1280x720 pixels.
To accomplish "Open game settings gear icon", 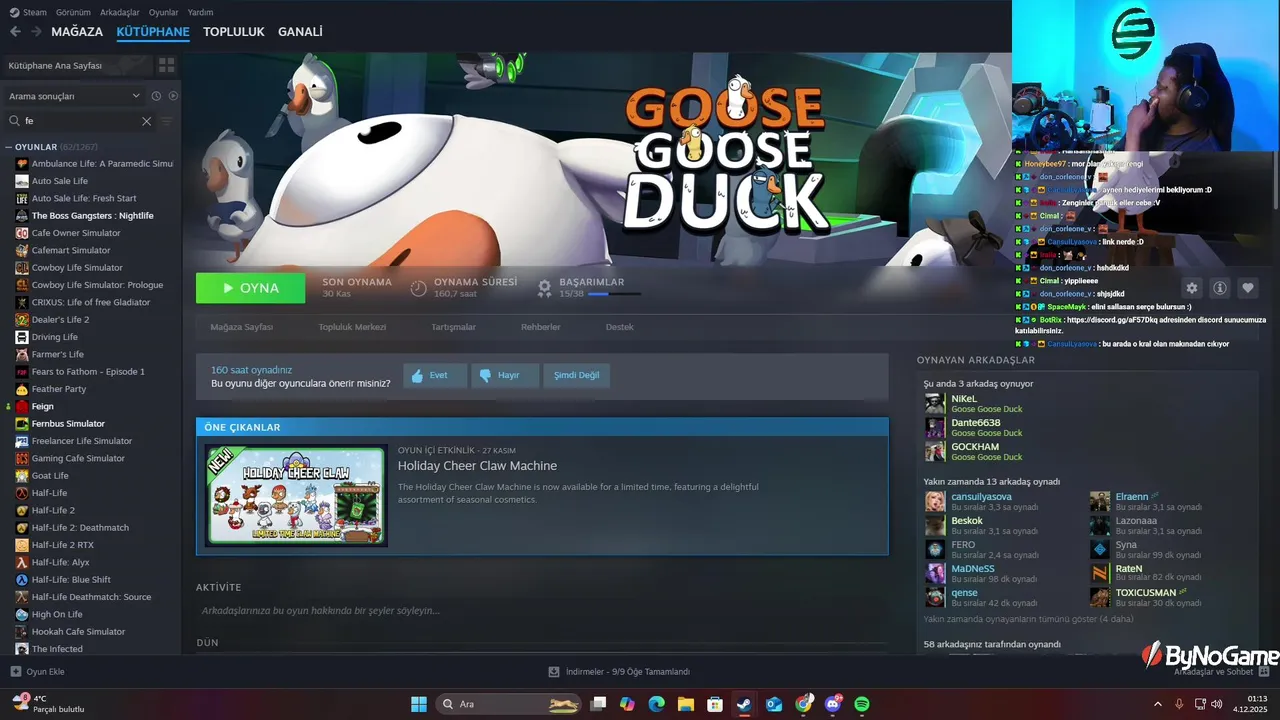I will pyautogui.click(x=1191, y=288).
